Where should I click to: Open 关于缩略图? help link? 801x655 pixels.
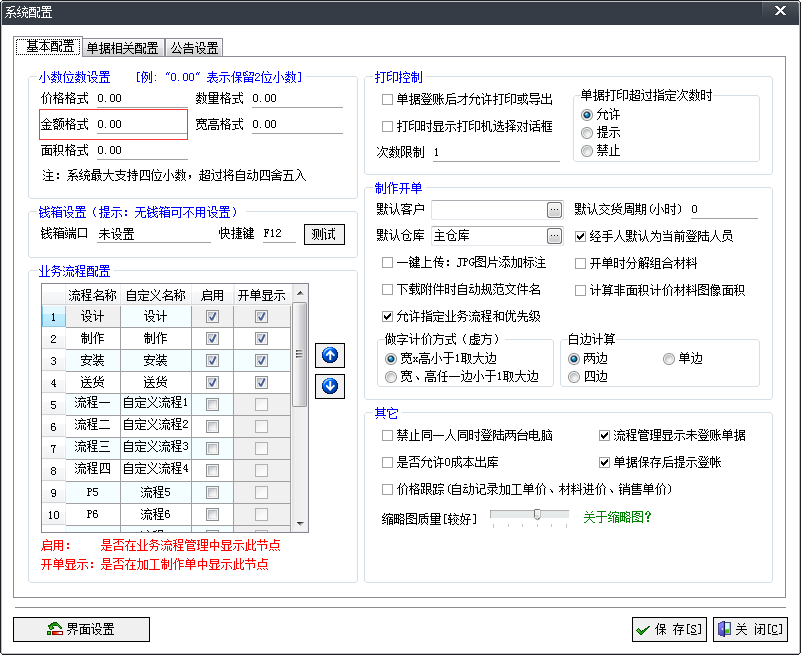coord(617,517)
